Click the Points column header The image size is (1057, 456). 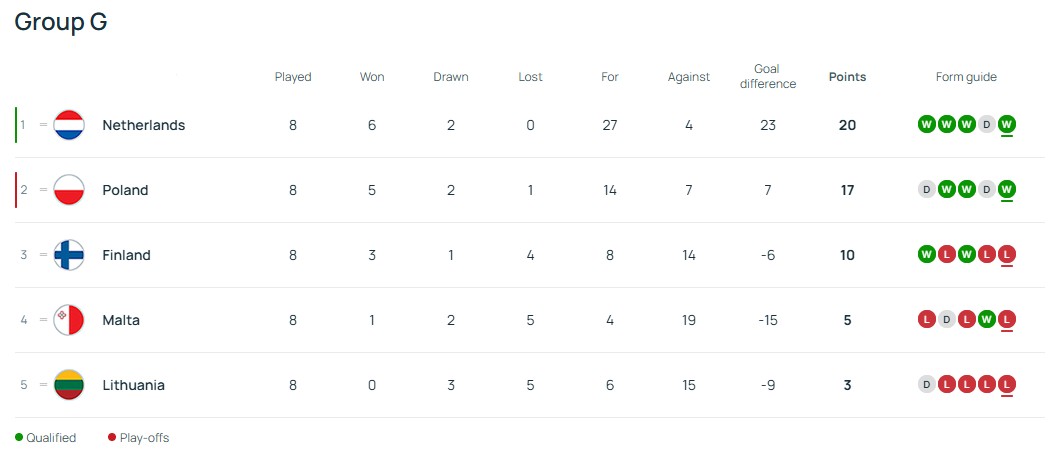(847, 77)
